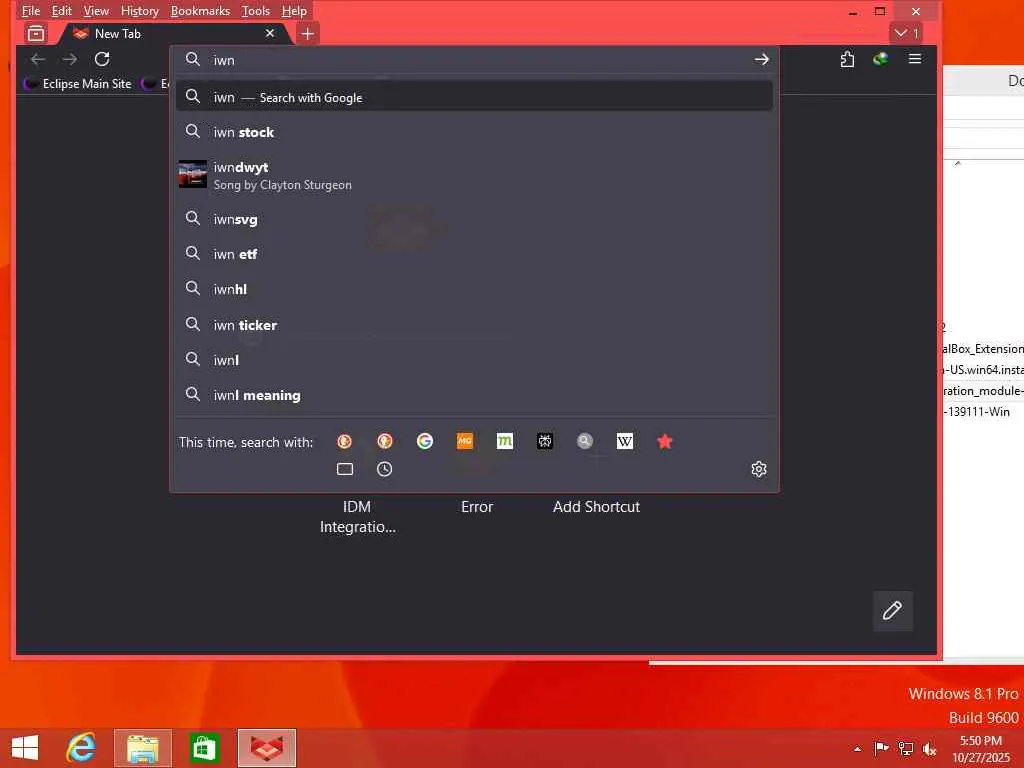Search this time with the black robot-icon engine
This screenshot has height=768, width=1024.
[545, 441]
